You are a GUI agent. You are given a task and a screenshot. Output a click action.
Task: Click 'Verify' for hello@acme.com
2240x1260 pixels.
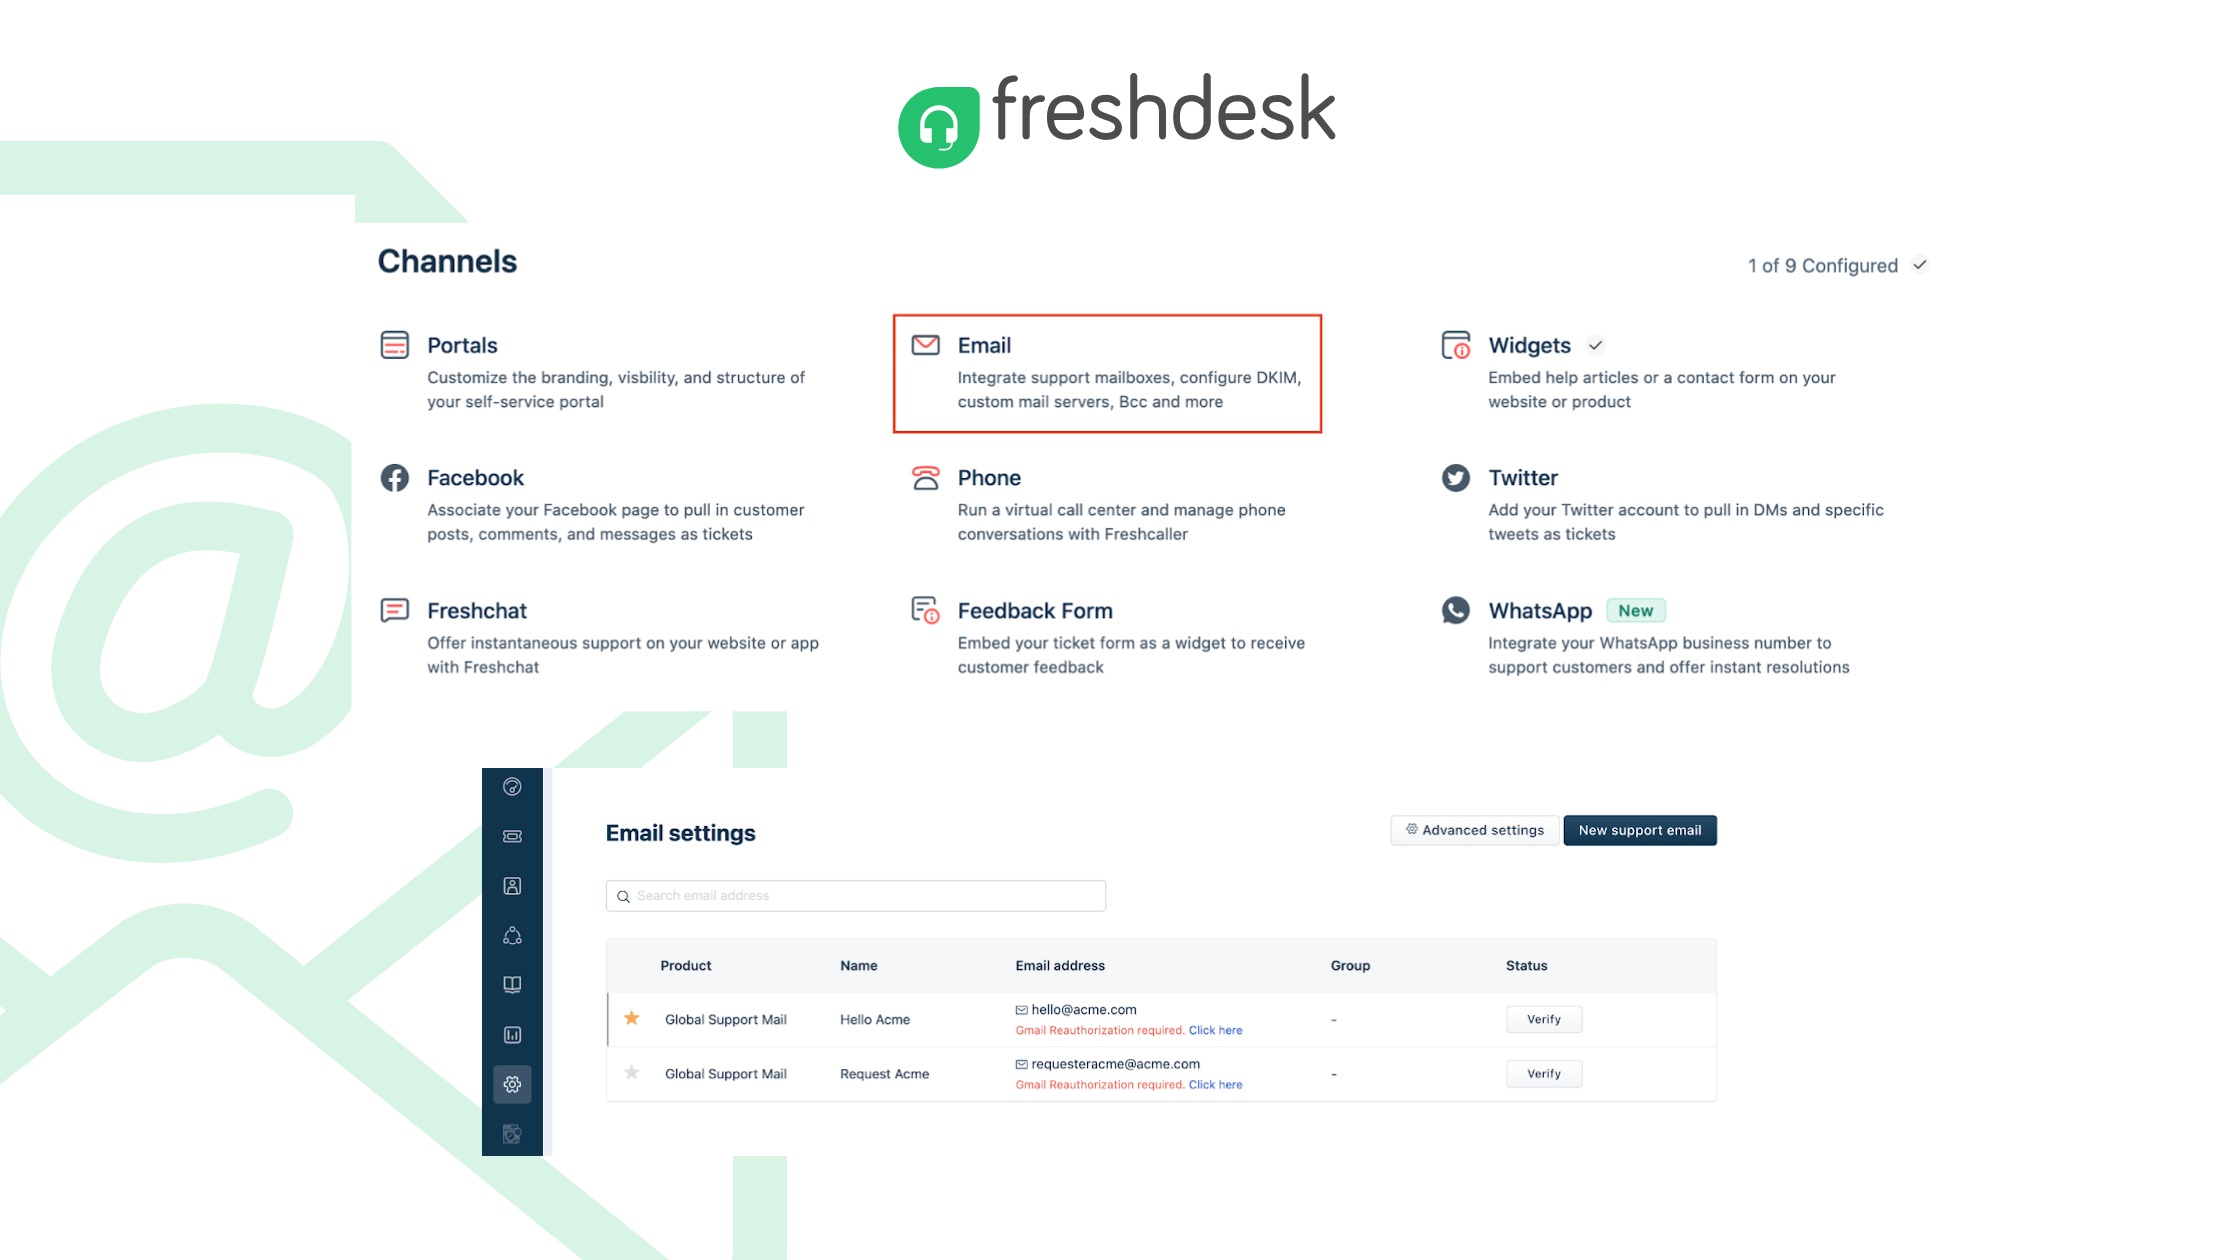tap(1543, 1018)
